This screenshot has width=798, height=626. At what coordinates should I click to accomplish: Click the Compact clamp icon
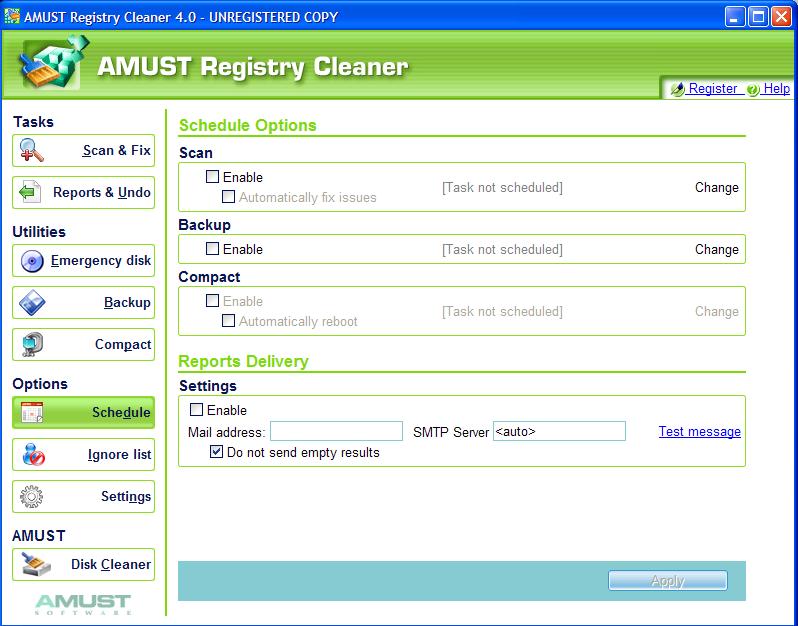[x=33, y=345]
